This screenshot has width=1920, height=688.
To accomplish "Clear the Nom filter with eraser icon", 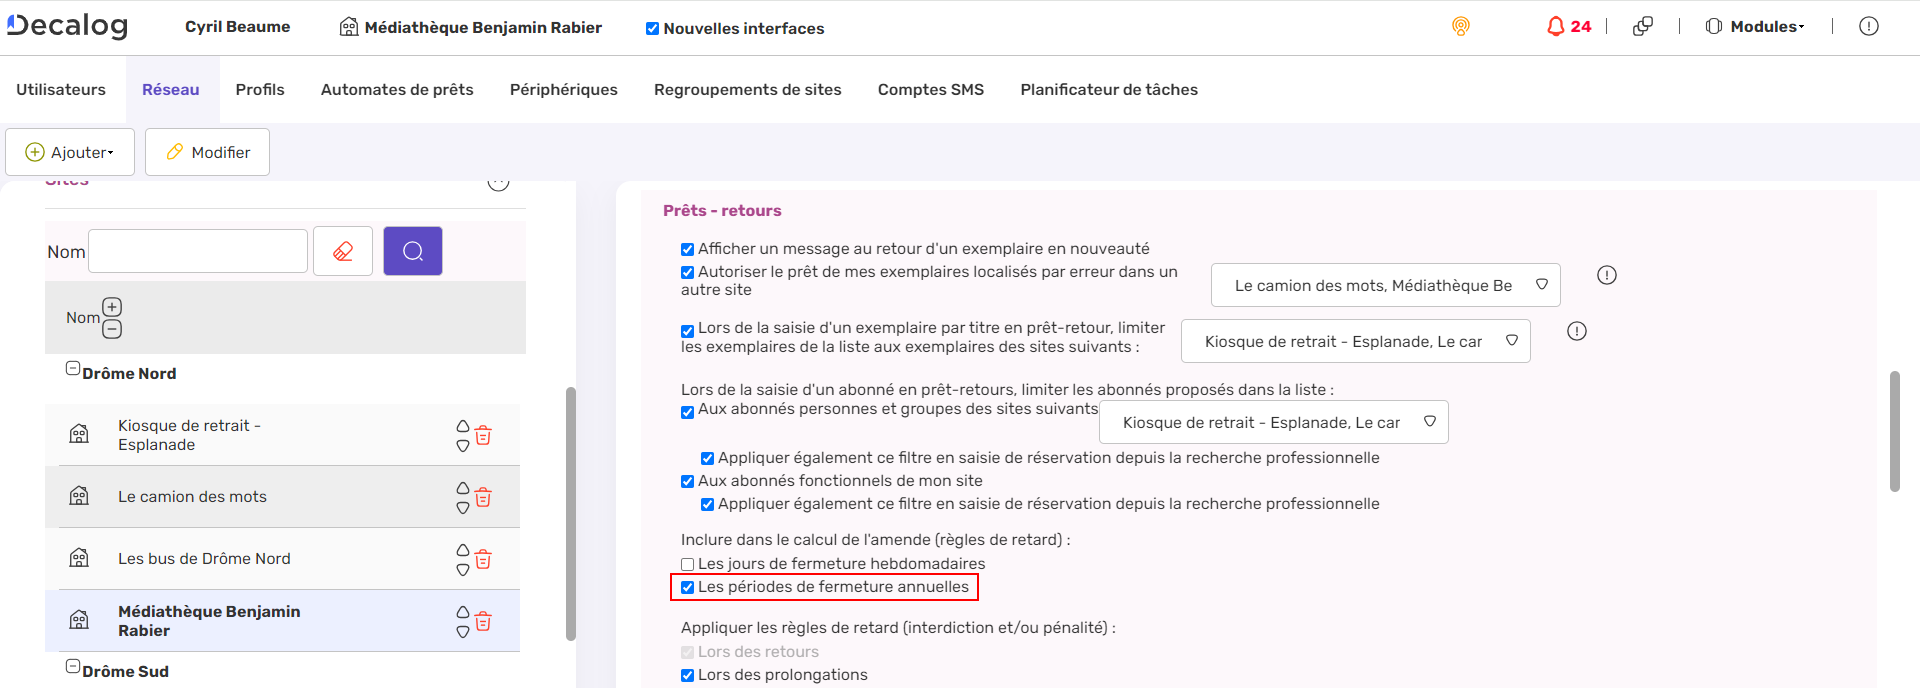I will tap(343, 251).
